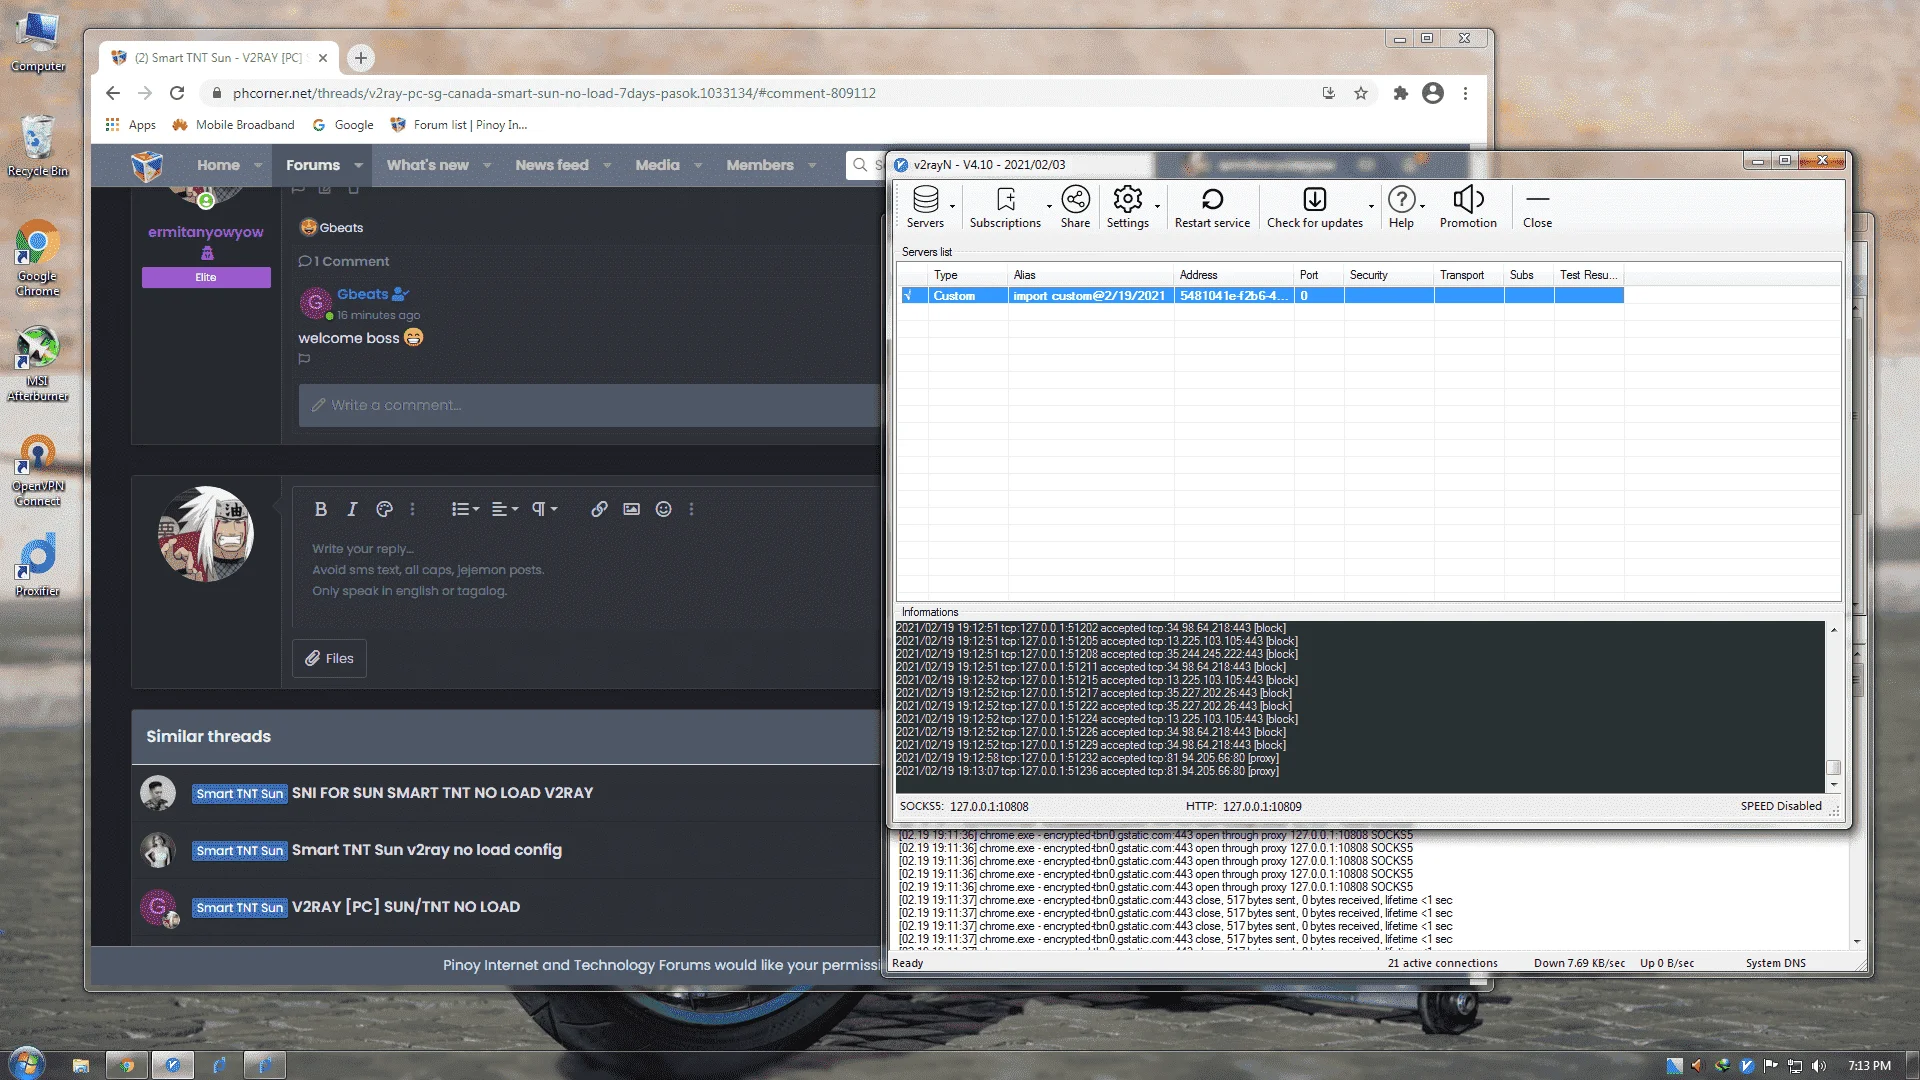The image size is (1920, 1080).
Task: Open the Media nav item
Action: tap(657, 165)
